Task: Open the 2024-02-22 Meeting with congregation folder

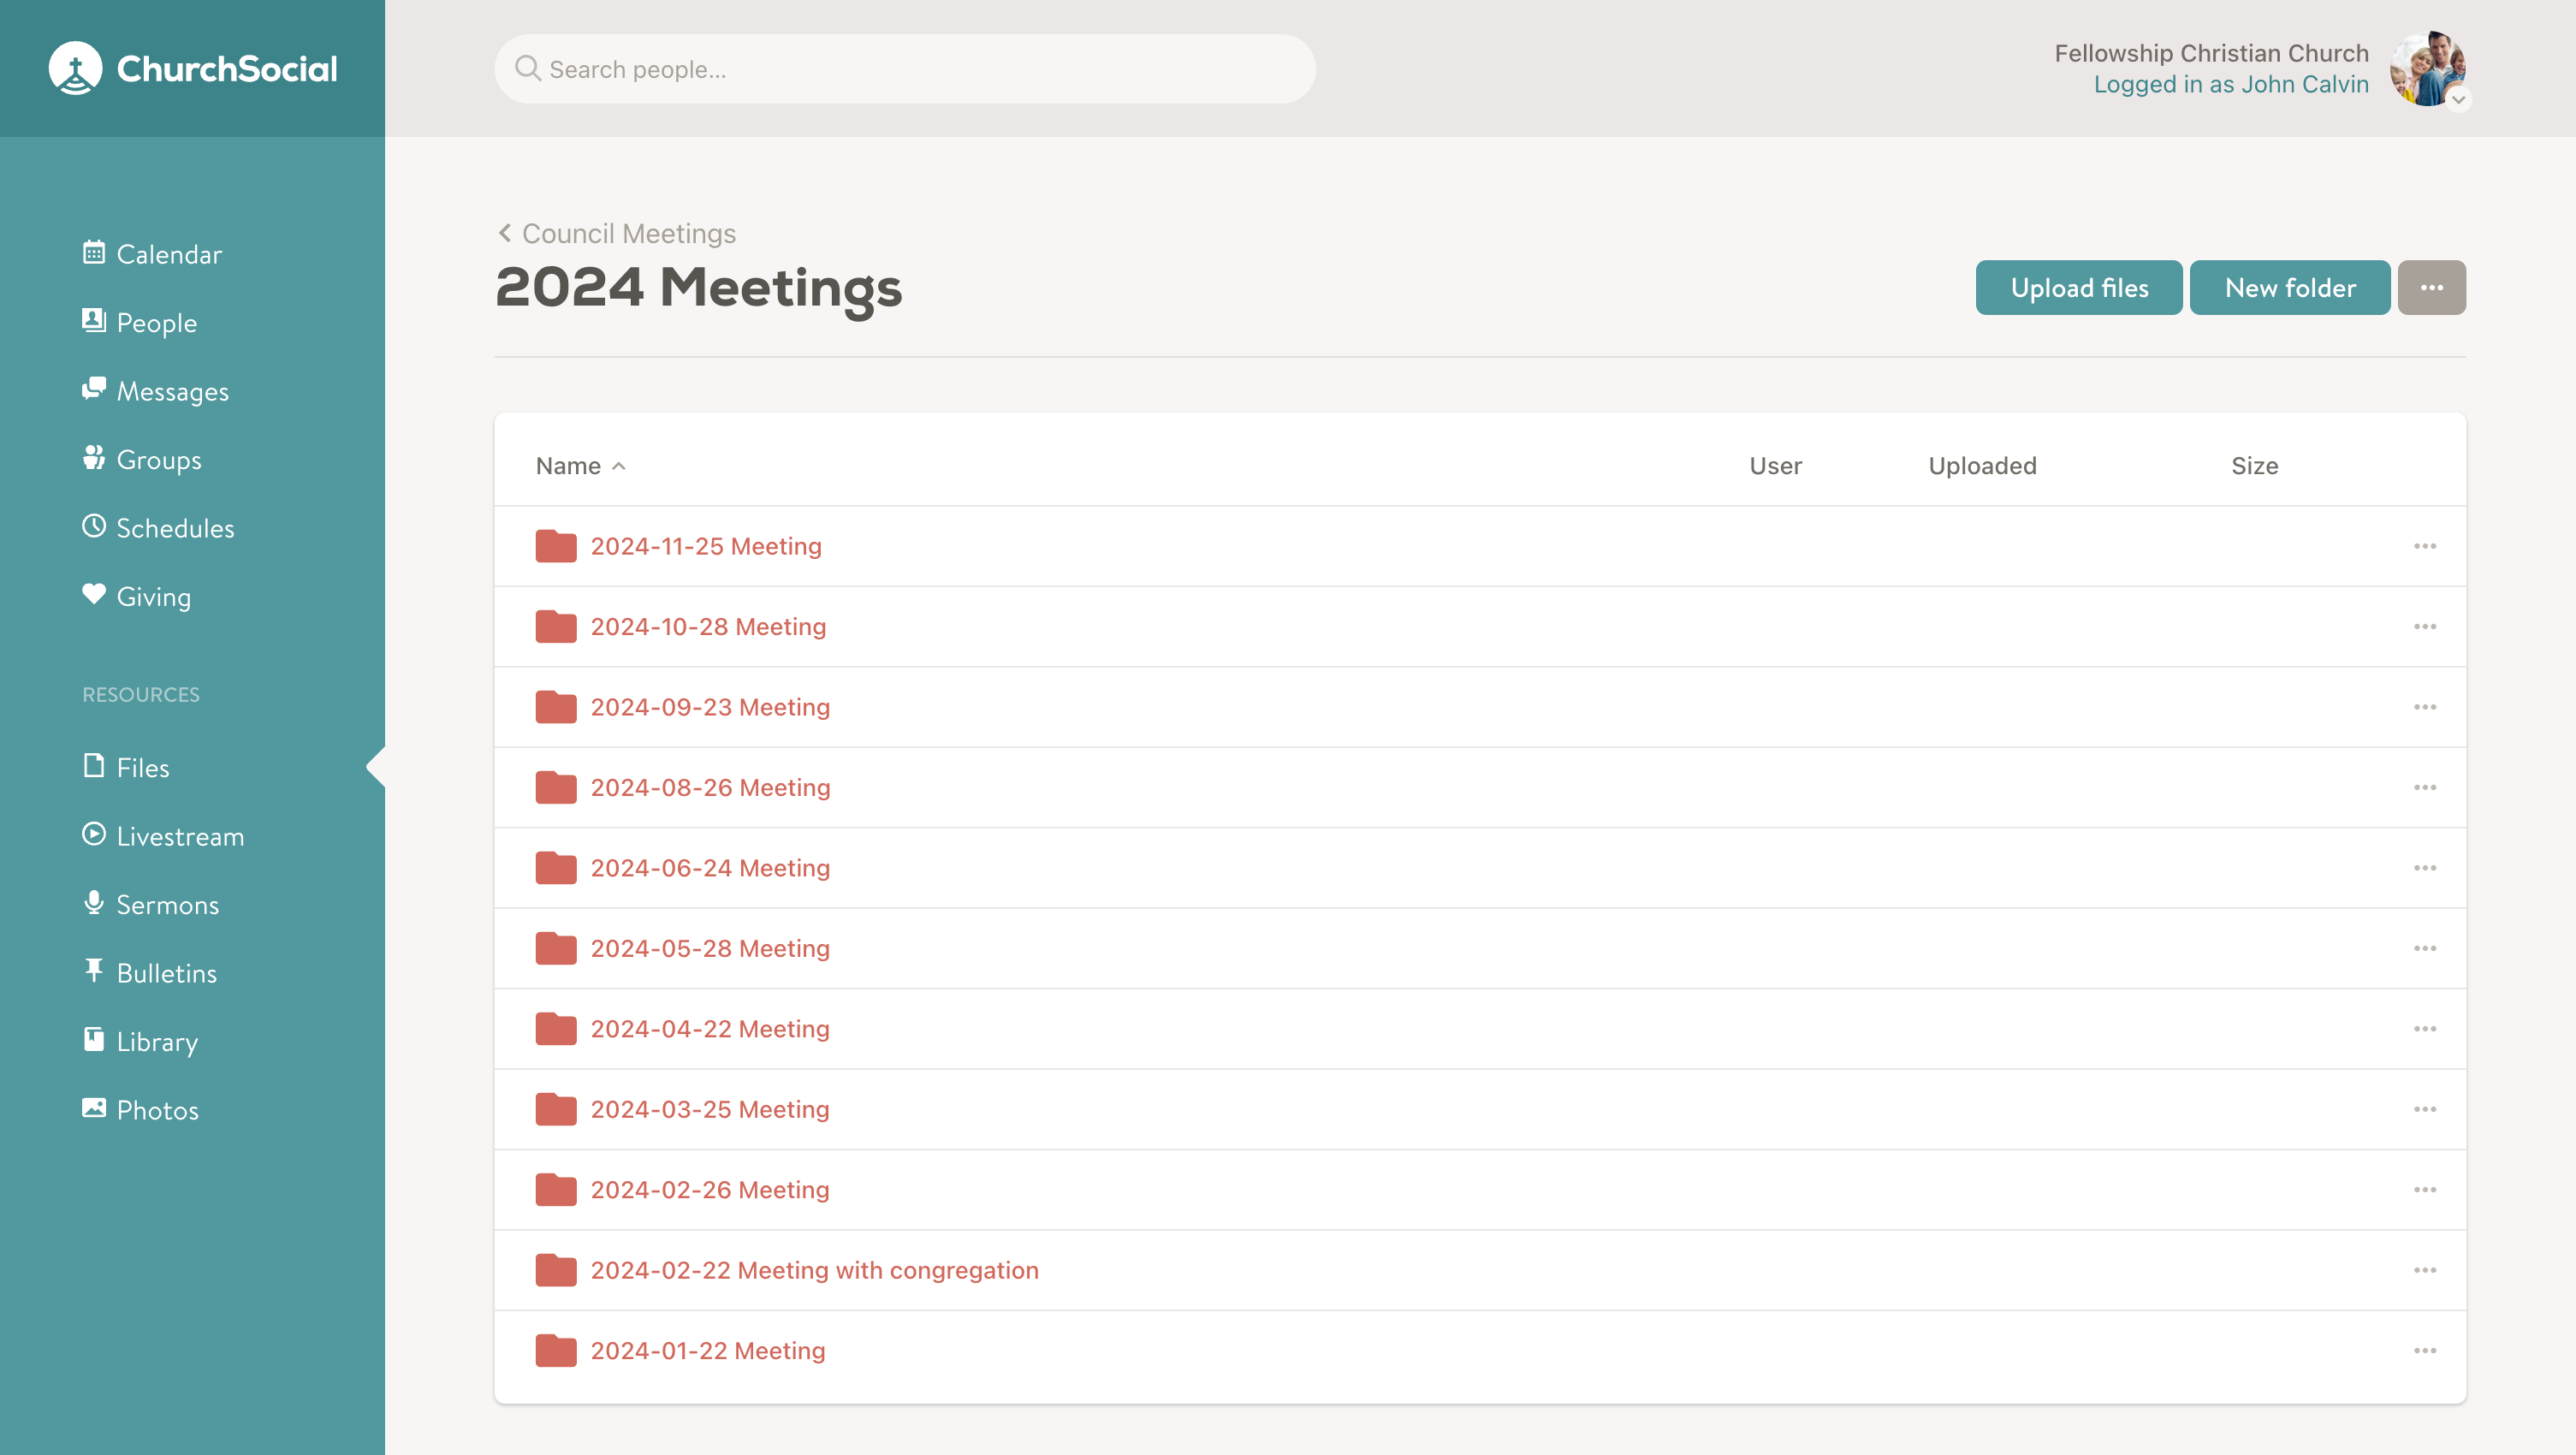Action: [816, 1269]
